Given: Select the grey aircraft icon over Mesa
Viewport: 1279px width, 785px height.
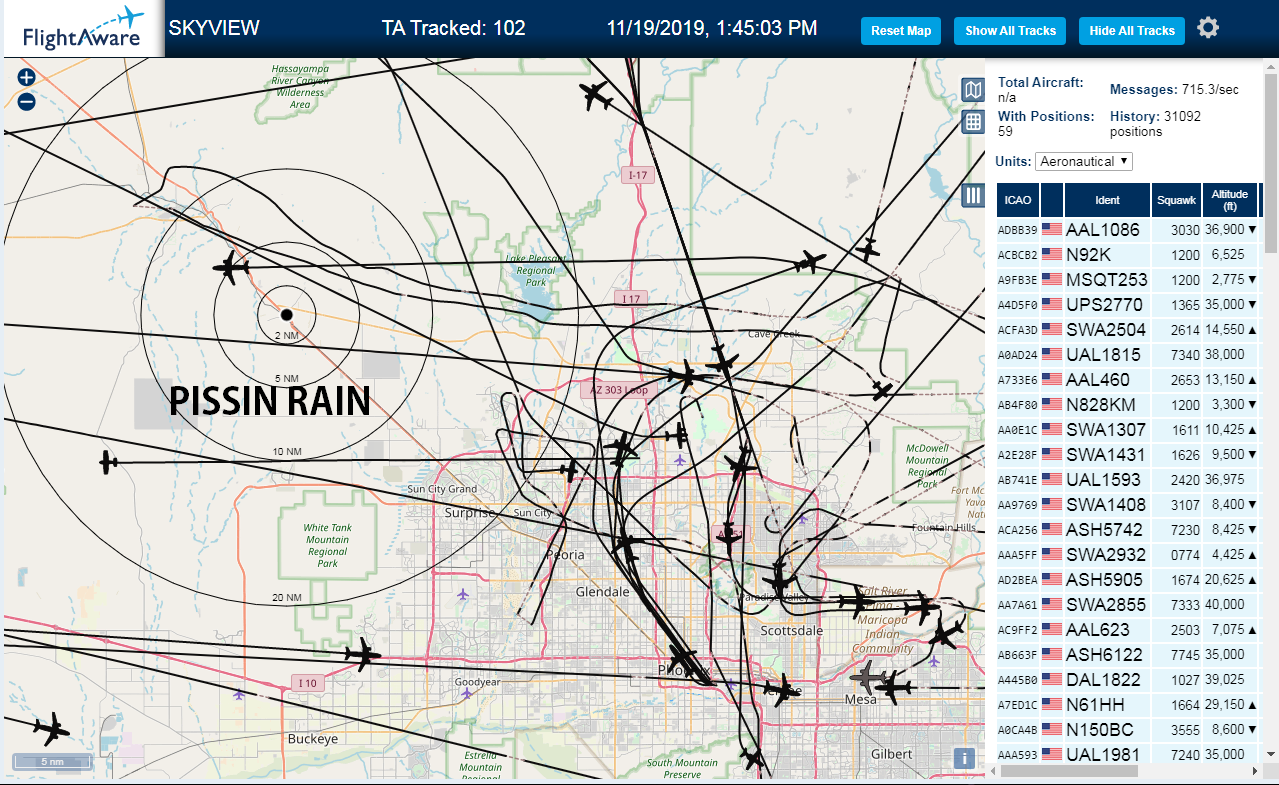Looking at the screenshot, I should pos(872,679).
